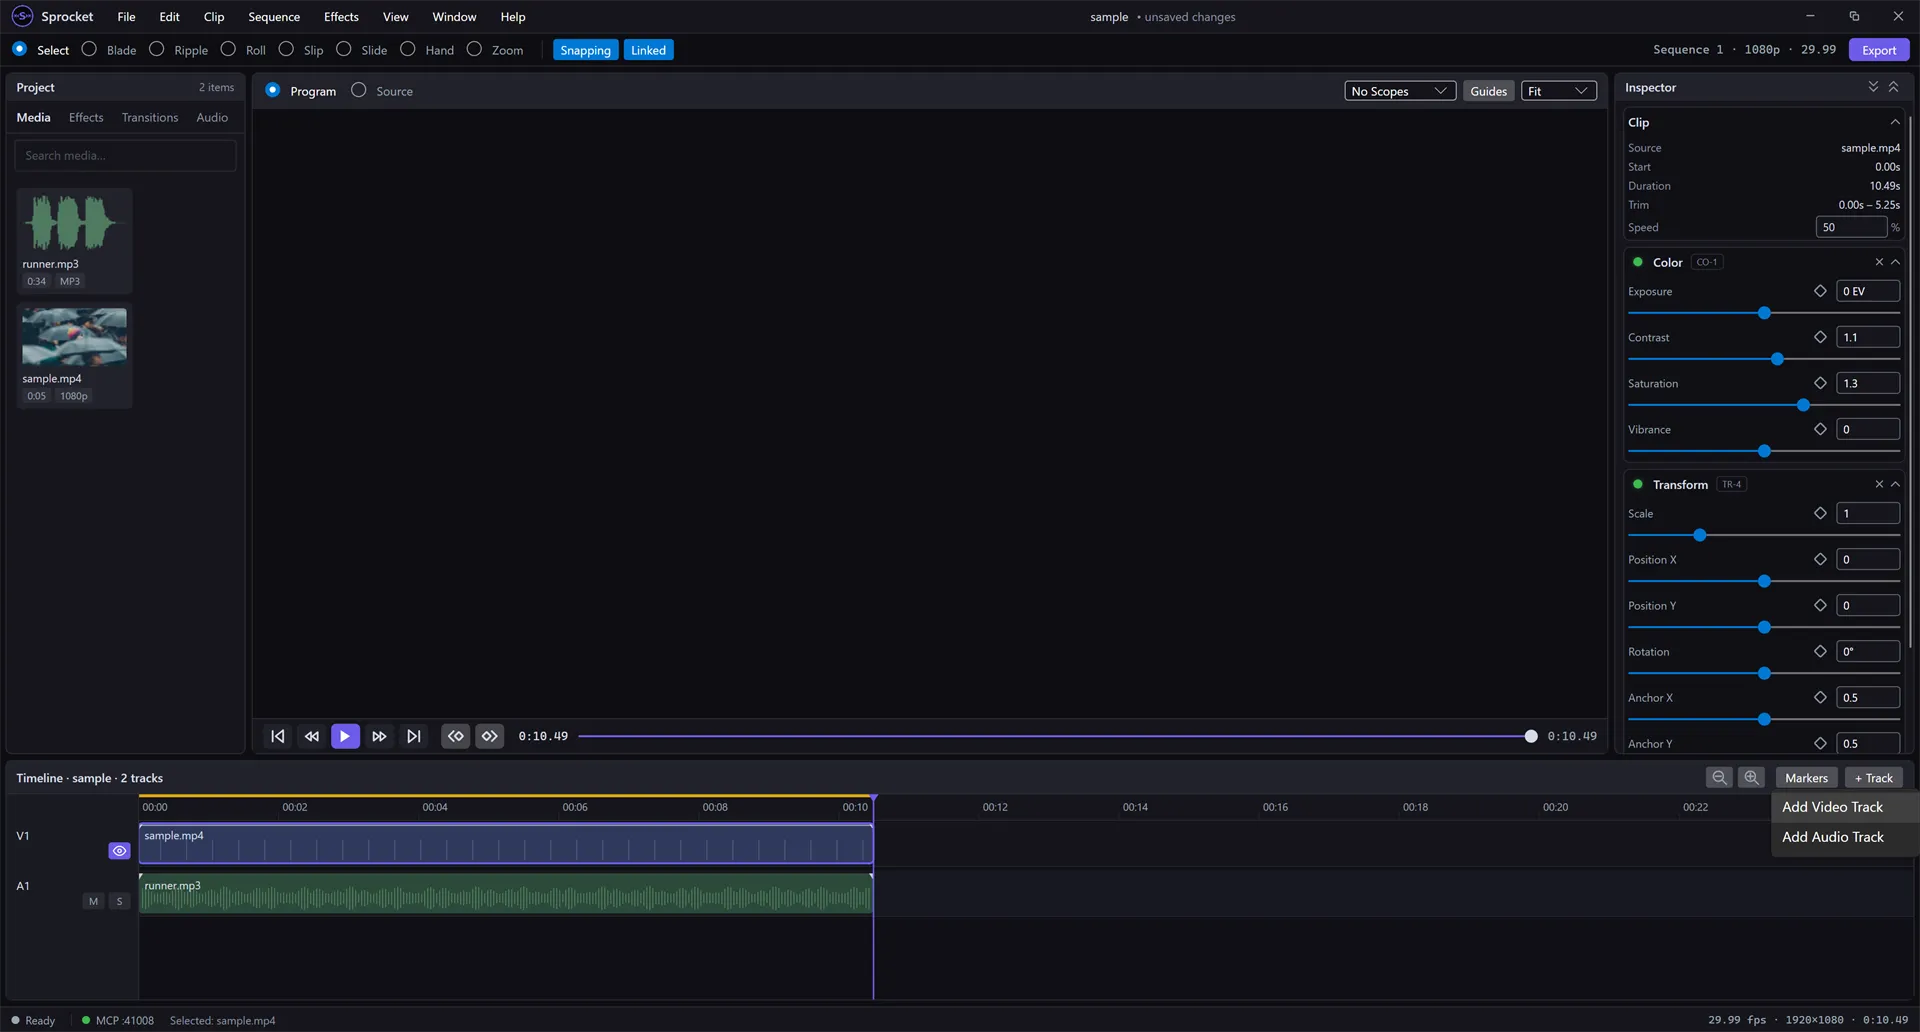Image resolution: width=1920 pixels, height=1032 pixels.
Task: Select the runner.mp3 clip on timeline
Action: [506, 893]
